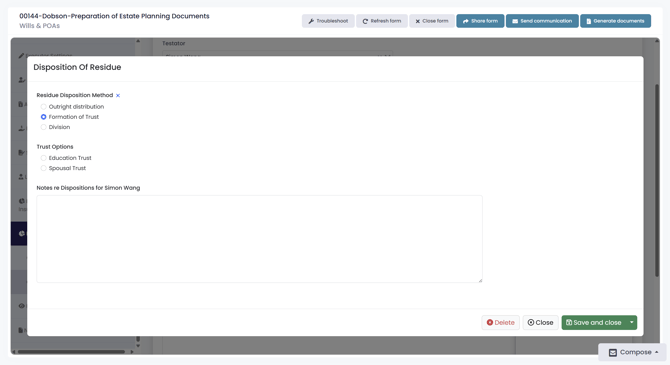This screenshot has width=670, height=365.
Task: Click the Close form button
Action: [x=432, y=21]
